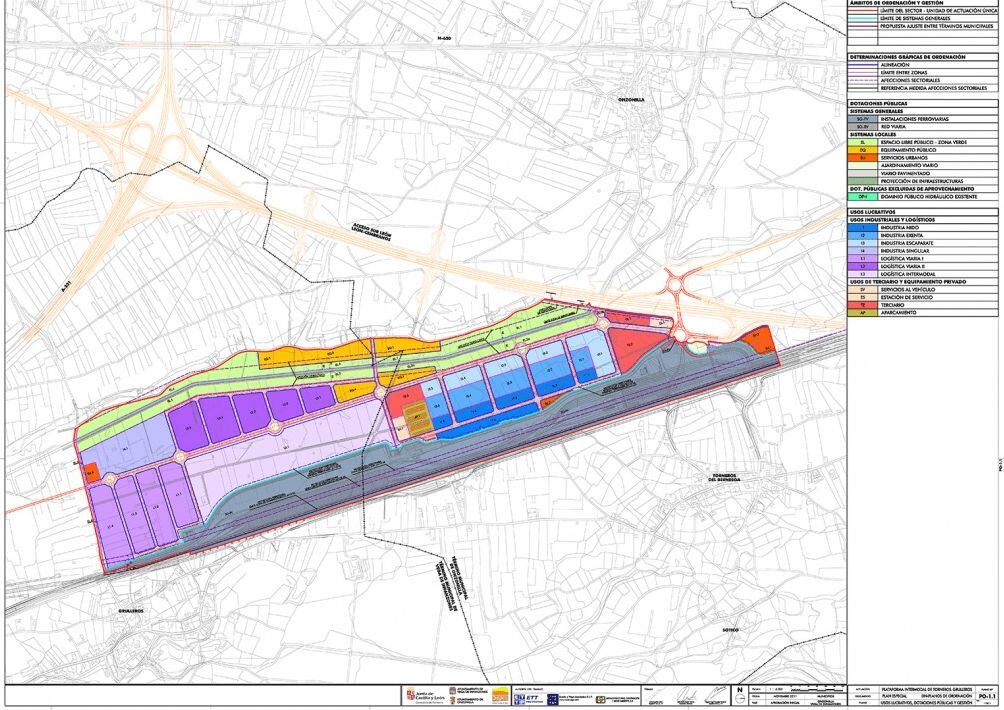The height and width of the screenshot is (710, 1004).
Task: Click the ETT company logo
Action: pyautogui.click(x=526, y=696)
